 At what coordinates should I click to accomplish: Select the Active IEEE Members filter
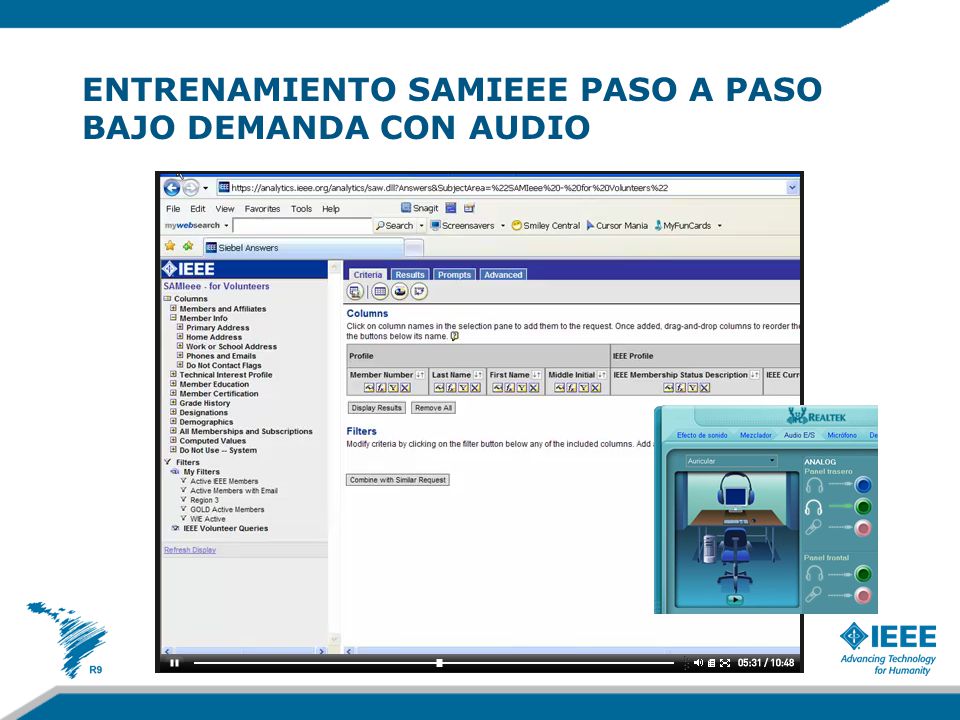[x=224, y=481]
